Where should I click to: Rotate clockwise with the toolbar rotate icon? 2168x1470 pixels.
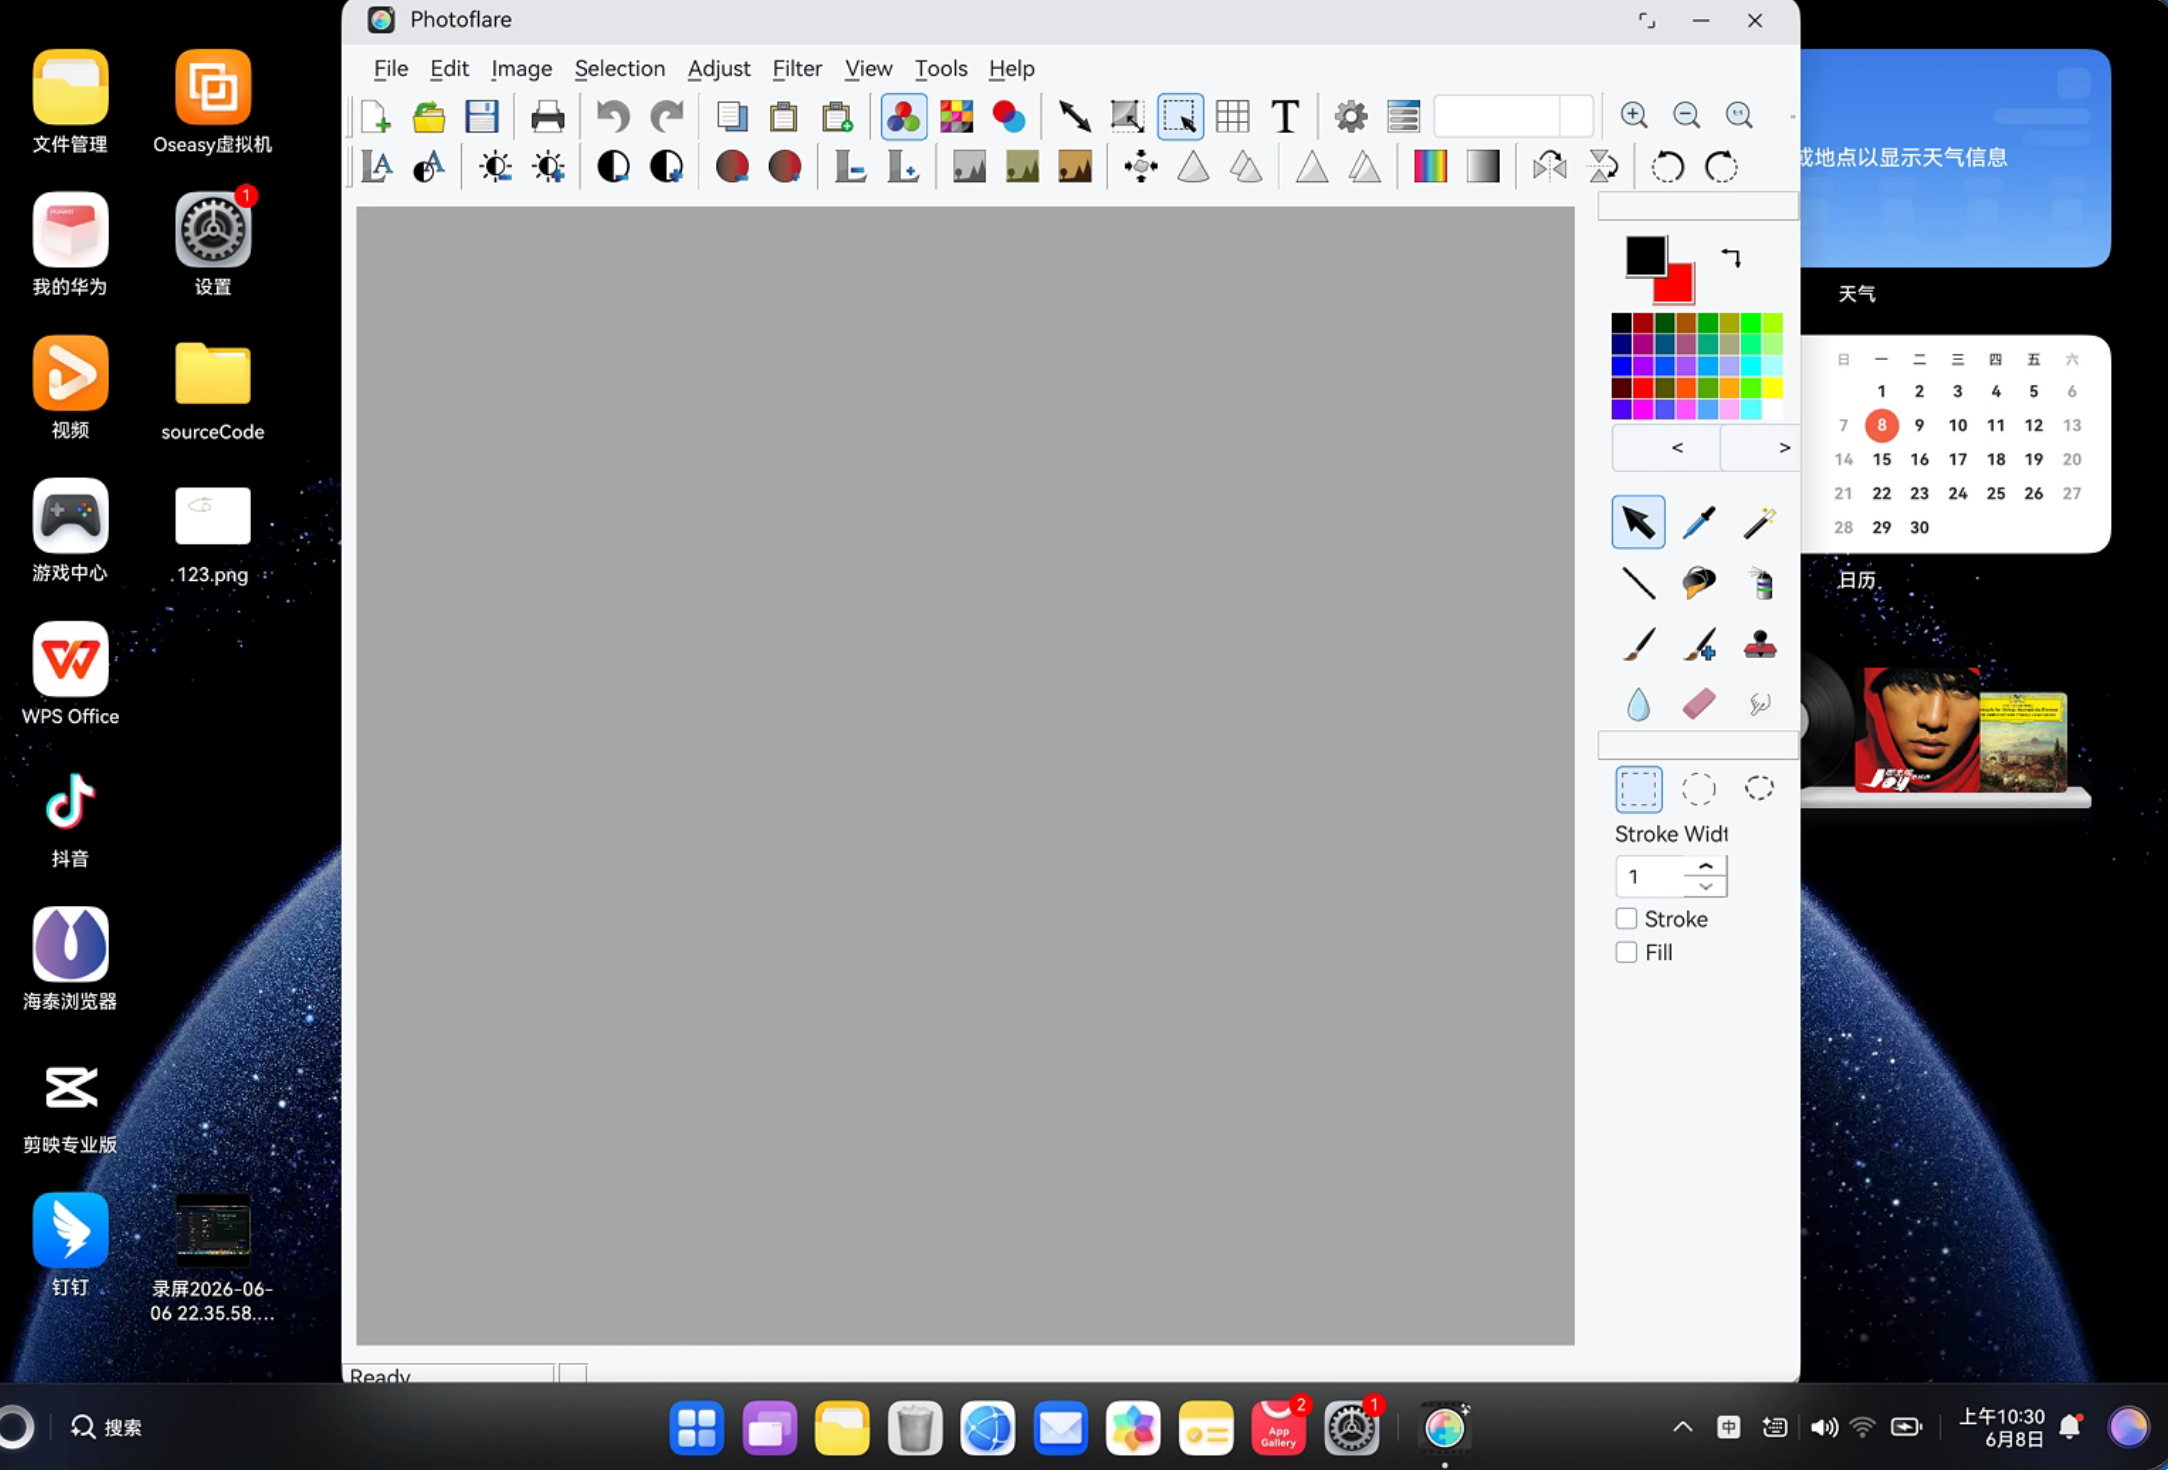(1721, 167)
